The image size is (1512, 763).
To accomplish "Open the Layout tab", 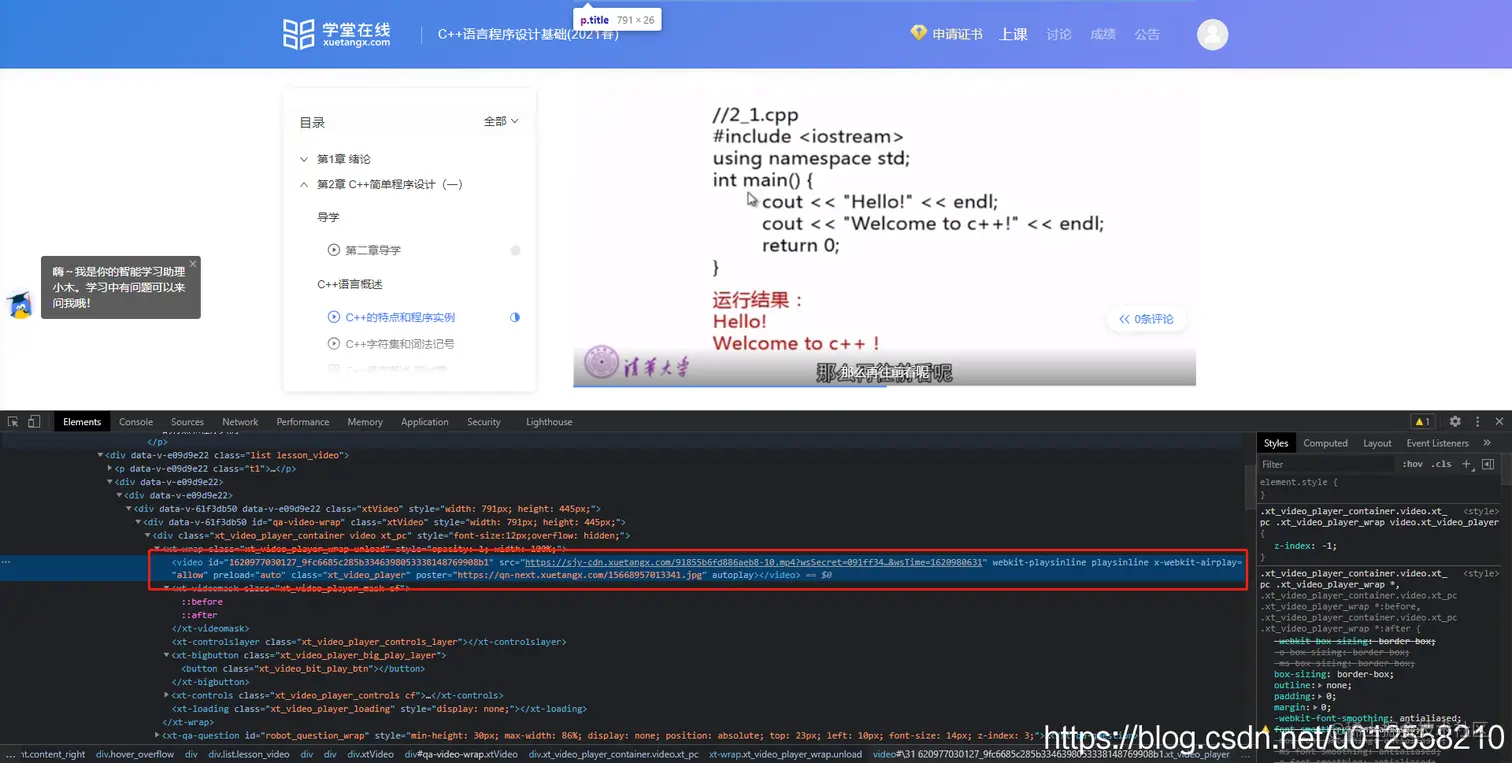I will point(1377,443).
